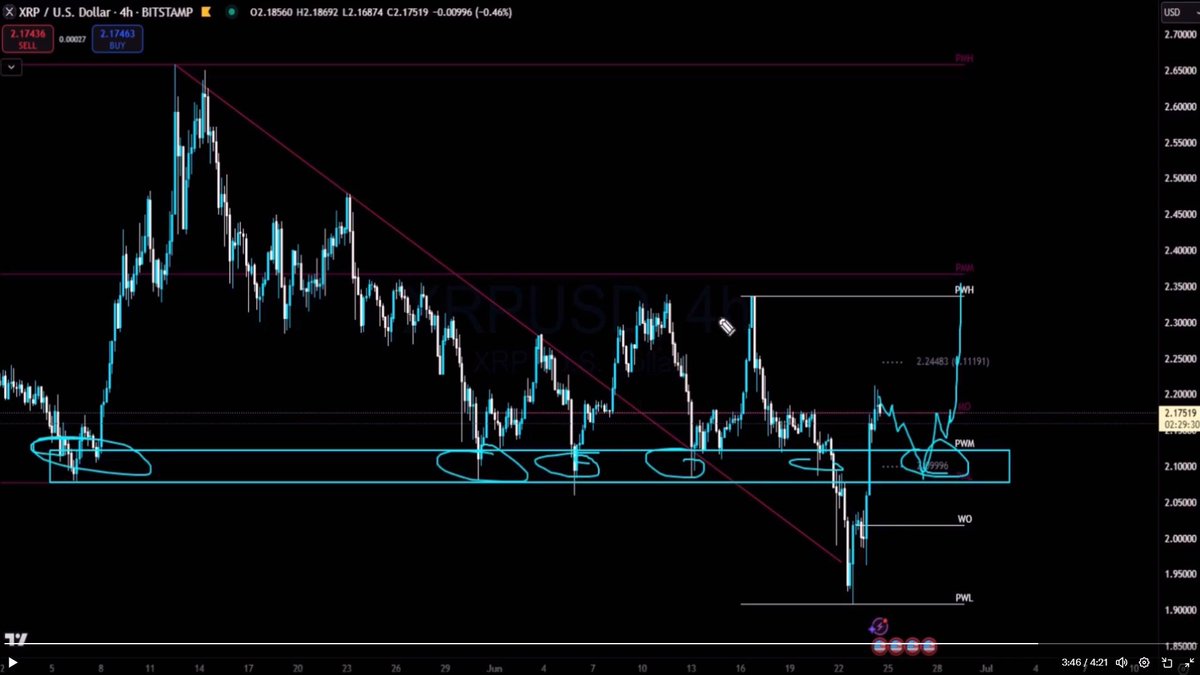Click the blue BUY 2.17463 button
This screenshot has width=1200, height=675.
click(117, 39)
